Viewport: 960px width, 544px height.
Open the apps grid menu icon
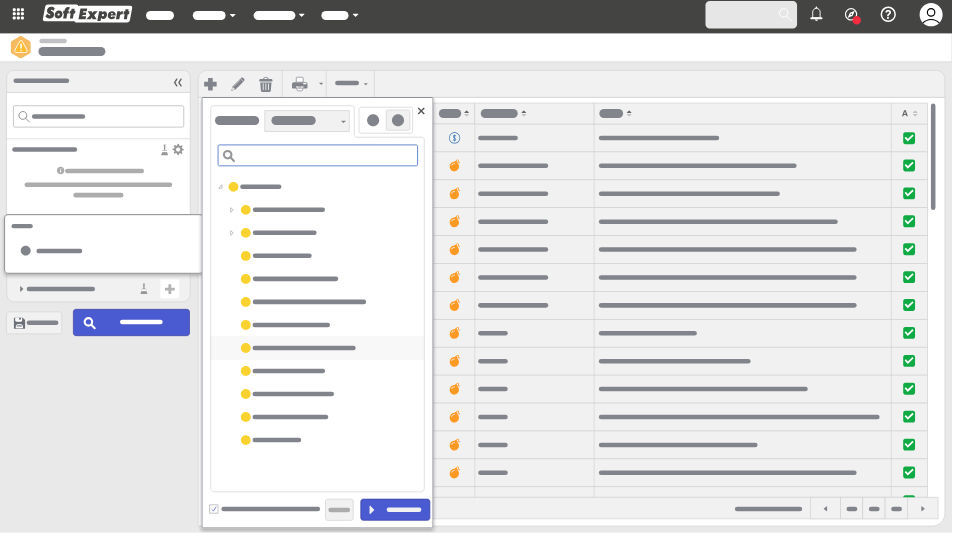(18, 15)
